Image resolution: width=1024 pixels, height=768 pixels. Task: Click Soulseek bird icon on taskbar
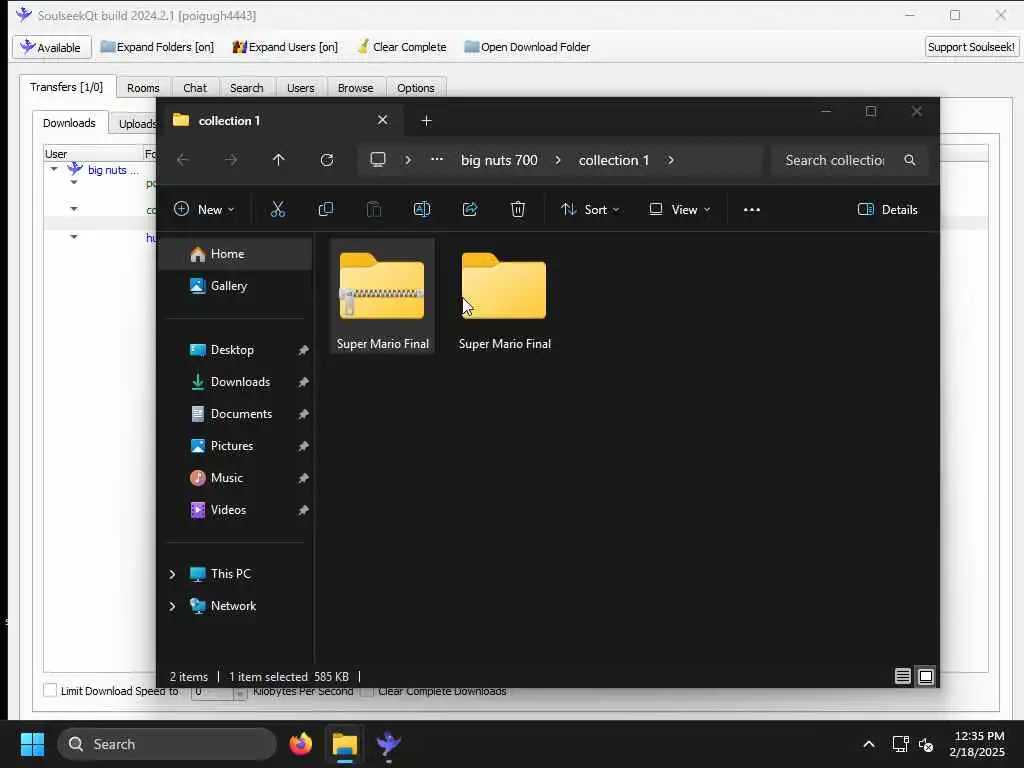(389, 744)
